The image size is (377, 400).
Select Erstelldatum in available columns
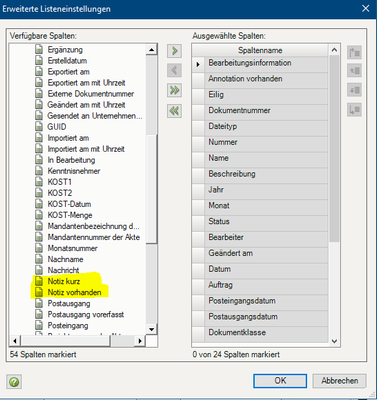[67, 61]
